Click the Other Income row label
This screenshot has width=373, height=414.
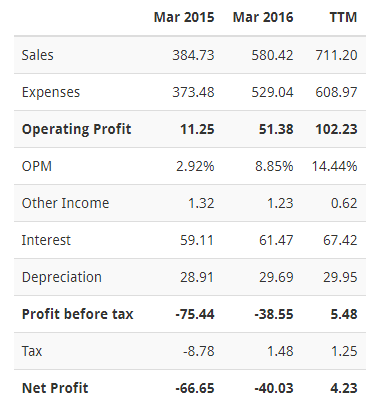click(65, 203)
